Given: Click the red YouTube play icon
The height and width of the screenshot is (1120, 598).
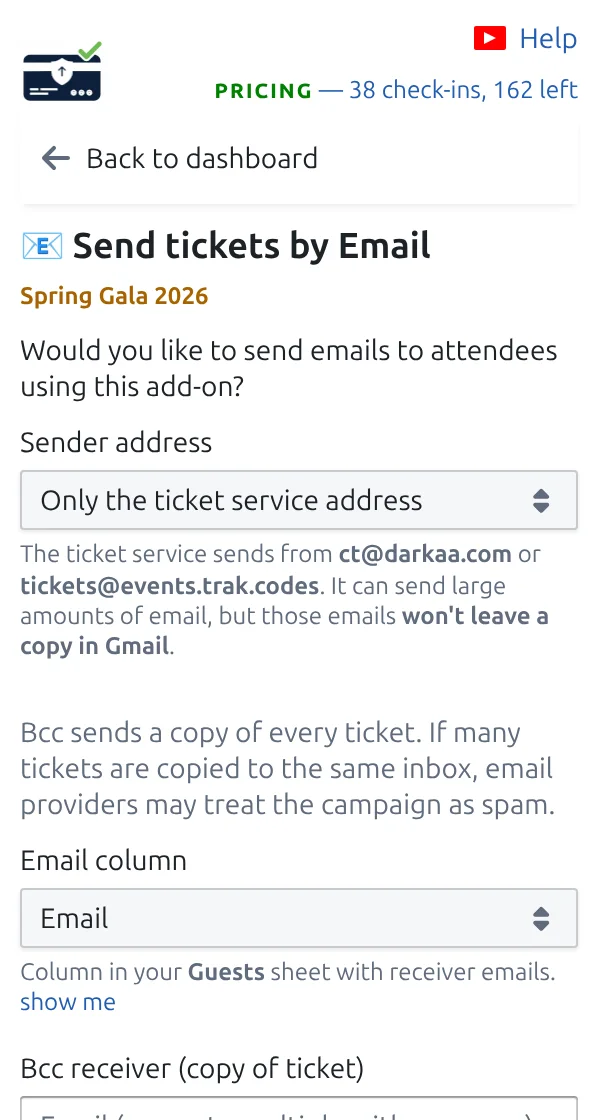Looking at the screenshot, I should 489,39.
